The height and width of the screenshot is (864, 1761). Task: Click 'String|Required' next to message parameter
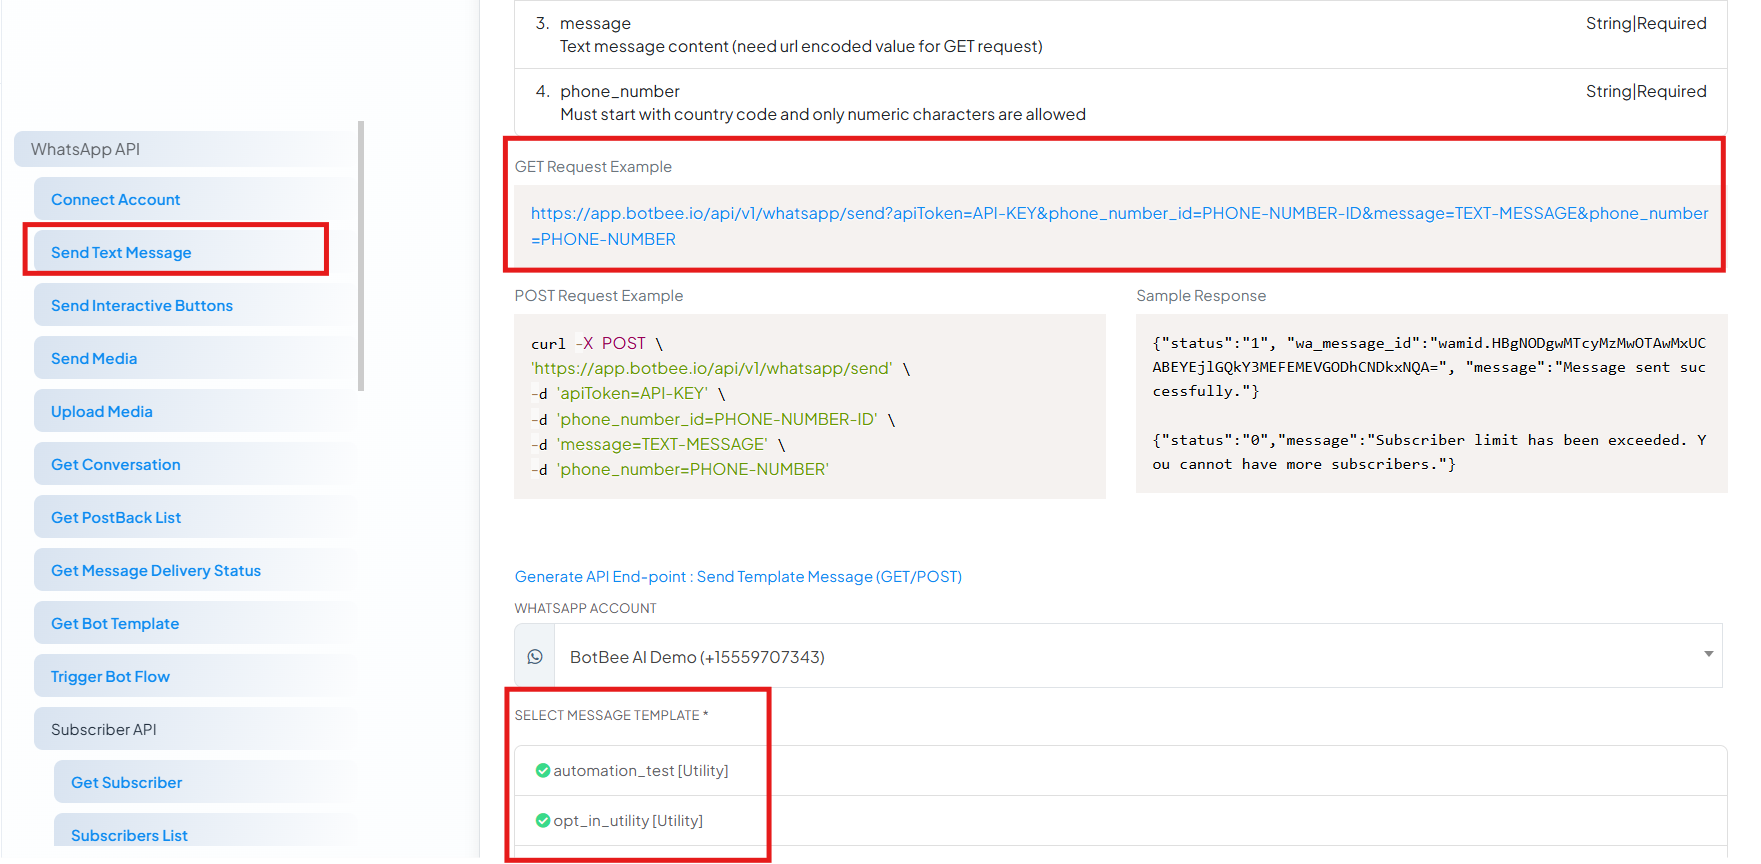click(1646, 23)
